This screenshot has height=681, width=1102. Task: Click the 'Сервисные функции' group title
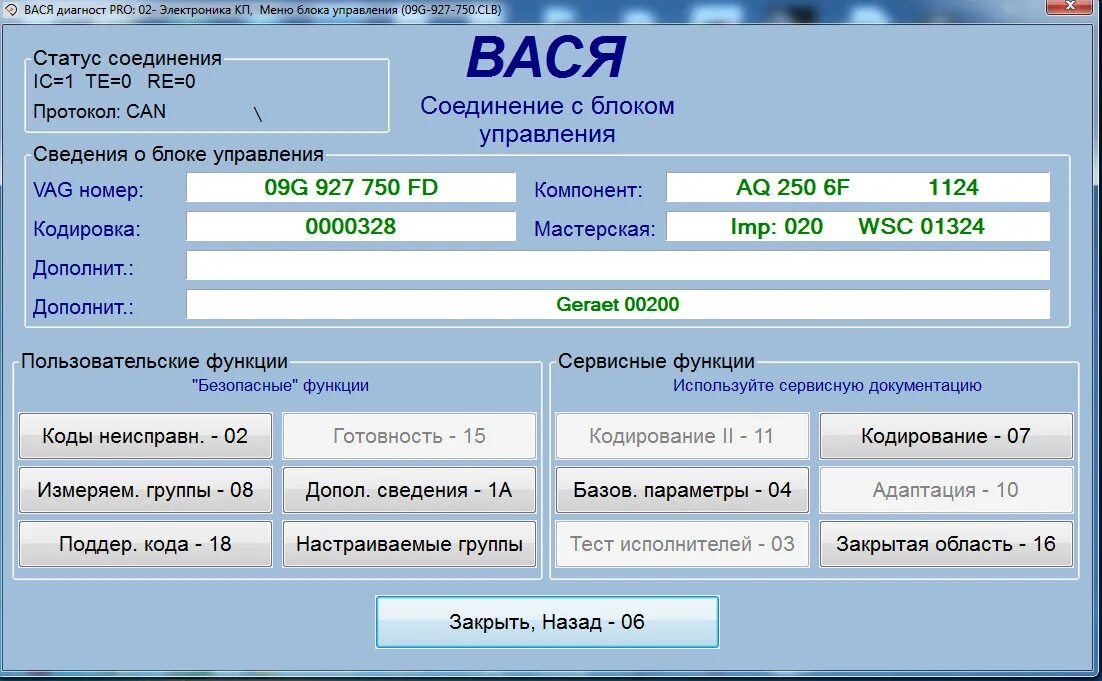pos(656,361)
